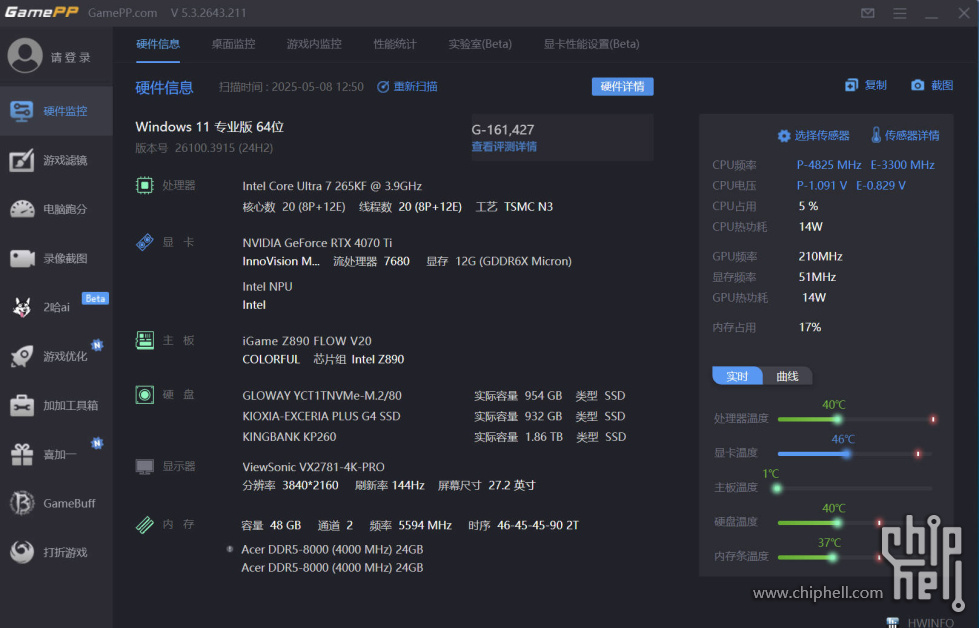Viewport: 979px width, 628px height.
Task: Click the 内存 memory stick icon
Action: pyautogui.click(x=145, y=524)
